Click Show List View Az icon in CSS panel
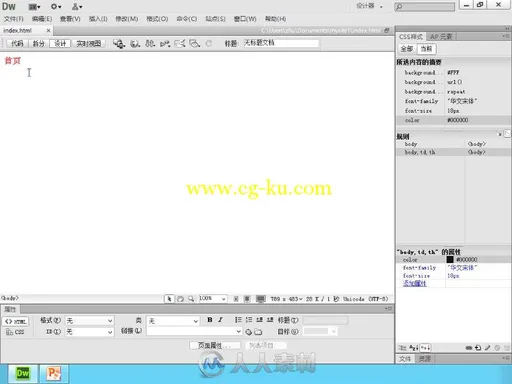 pyautogui.click(x=414, y=348)
